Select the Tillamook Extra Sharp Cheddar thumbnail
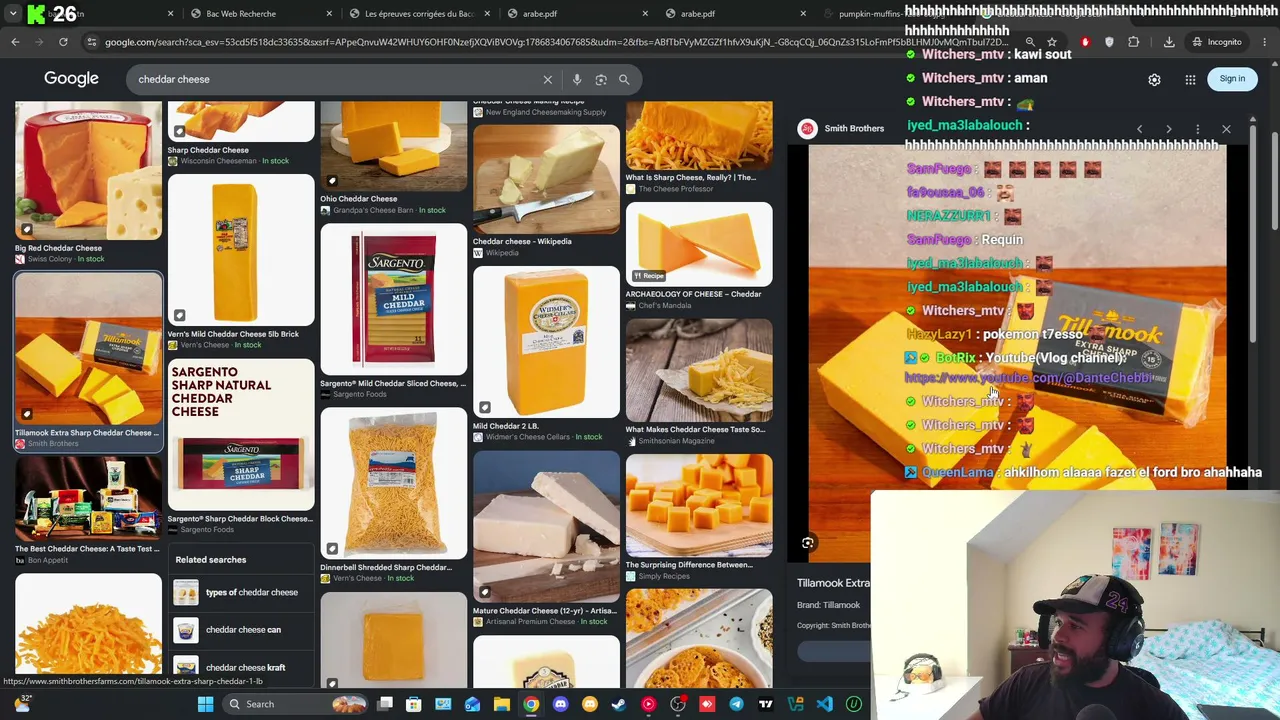Image resolution: width=1280 pixels, height=720 pixels. (88, 348)
